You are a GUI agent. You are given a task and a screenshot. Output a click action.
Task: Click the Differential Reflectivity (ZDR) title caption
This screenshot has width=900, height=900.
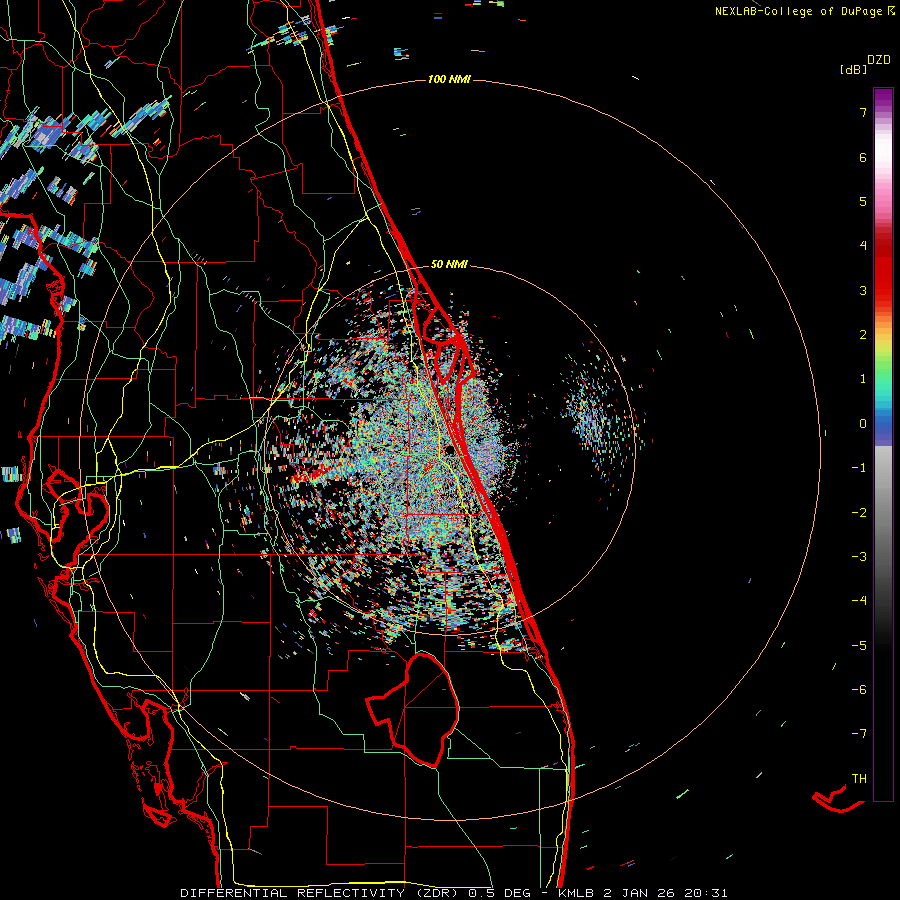click(320, 893)
